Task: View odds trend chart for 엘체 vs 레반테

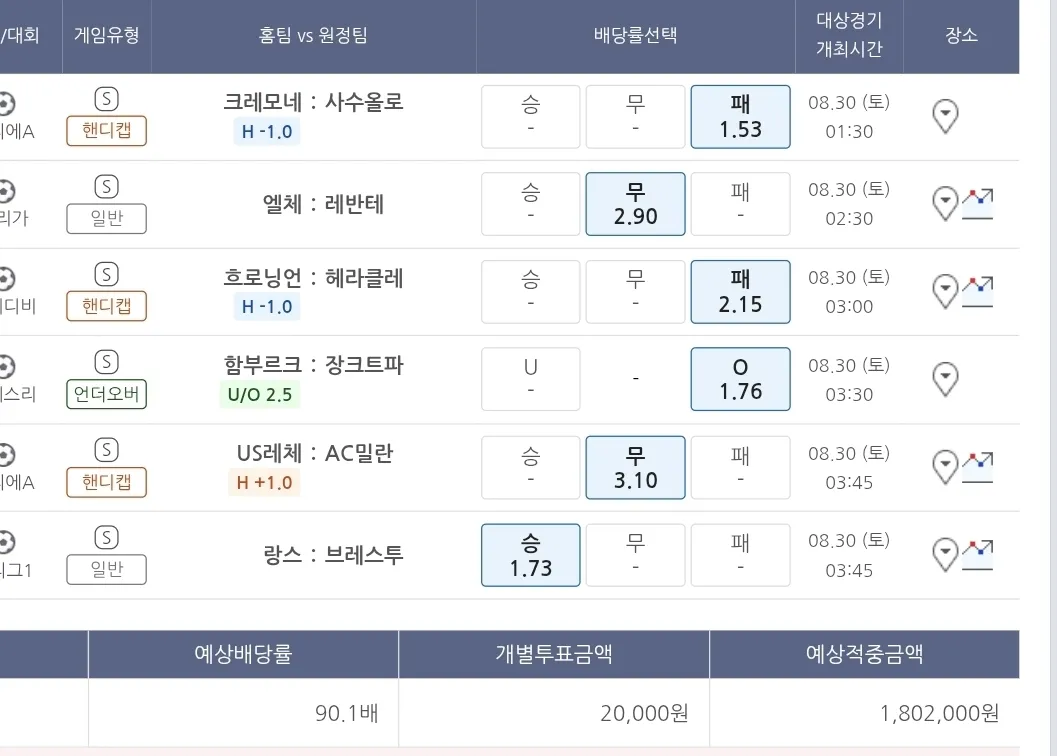Action: [x=978, y=204]
